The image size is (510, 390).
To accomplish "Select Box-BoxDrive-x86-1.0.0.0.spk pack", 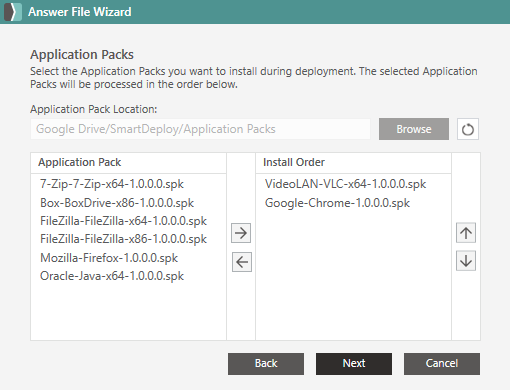I will point(117,203).
